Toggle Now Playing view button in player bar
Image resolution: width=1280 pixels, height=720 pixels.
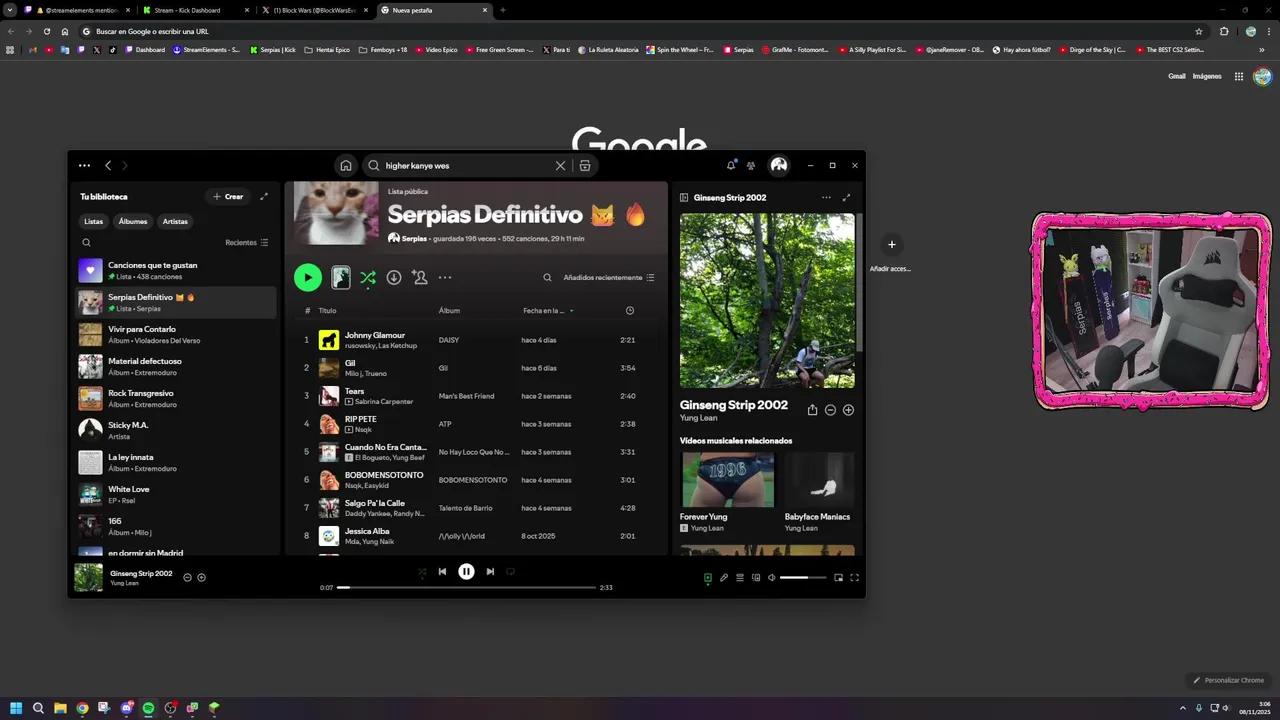(x=708, y=578)
